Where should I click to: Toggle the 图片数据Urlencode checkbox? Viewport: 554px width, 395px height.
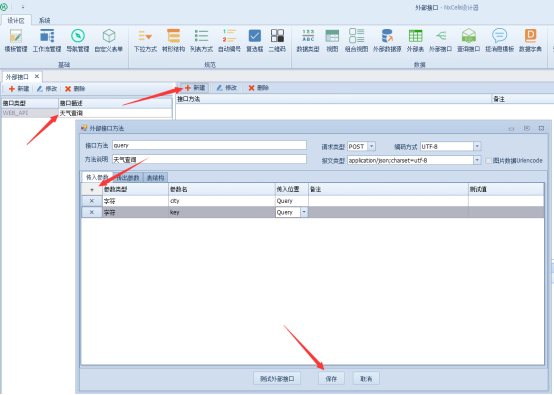pyautogui.click(x=489, y=161)
